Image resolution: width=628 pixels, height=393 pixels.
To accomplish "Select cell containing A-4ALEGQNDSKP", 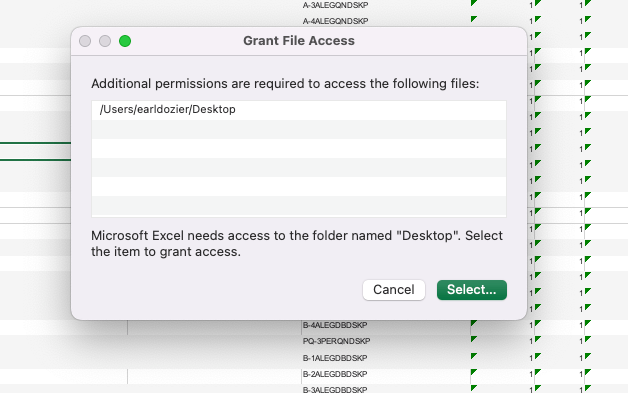I will (x=386, y=21).
